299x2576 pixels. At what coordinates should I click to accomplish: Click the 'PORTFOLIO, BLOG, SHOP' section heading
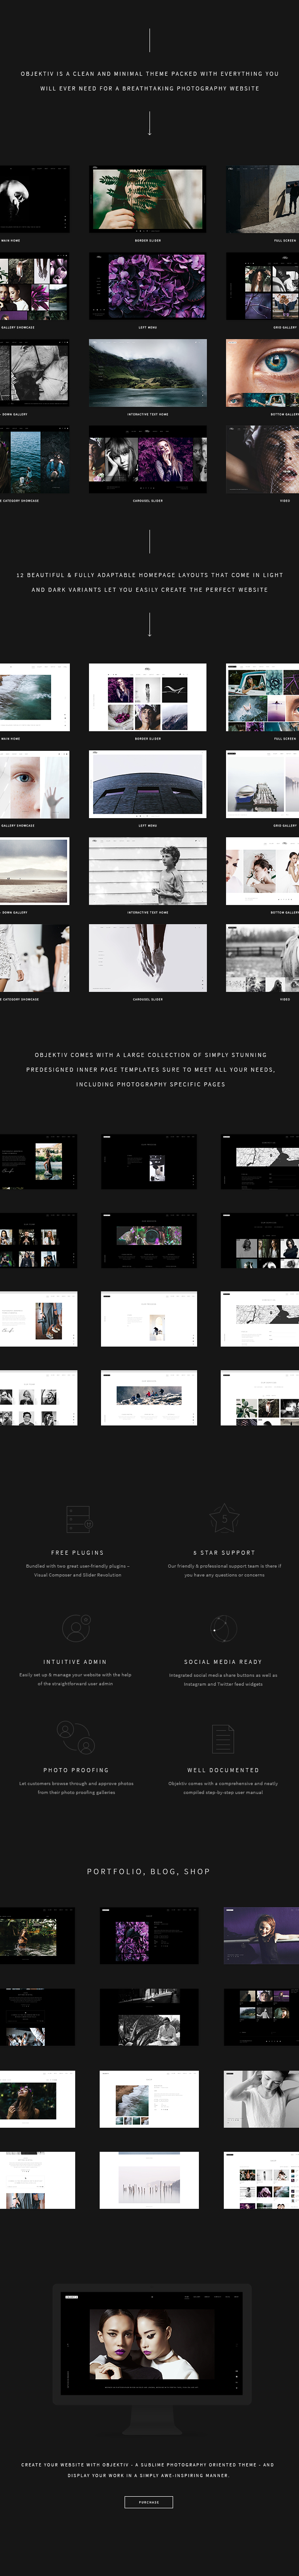(149, 1871)
